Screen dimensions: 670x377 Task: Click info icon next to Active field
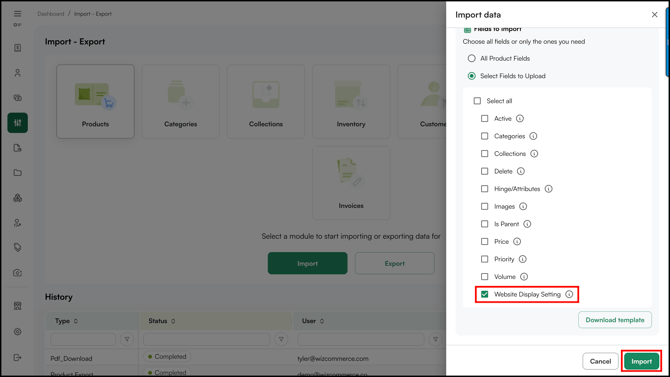[x=520, y=118]
